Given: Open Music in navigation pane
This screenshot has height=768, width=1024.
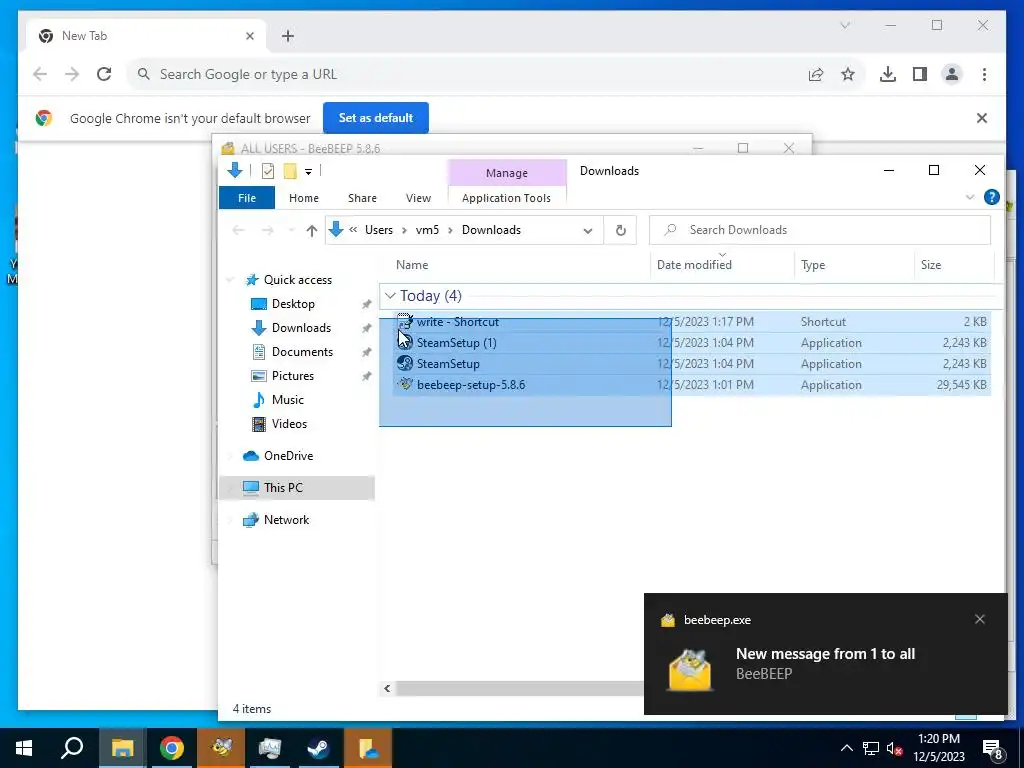Looking at the screenshot, I should click(287, 400).
